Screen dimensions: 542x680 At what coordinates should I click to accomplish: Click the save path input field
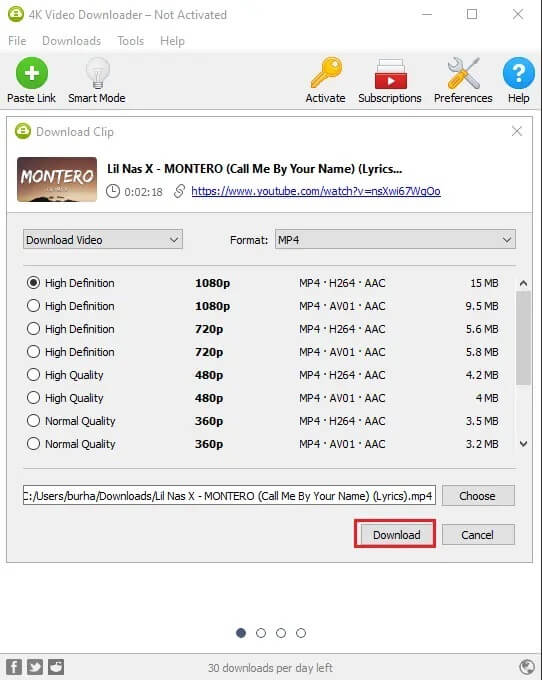229,495
